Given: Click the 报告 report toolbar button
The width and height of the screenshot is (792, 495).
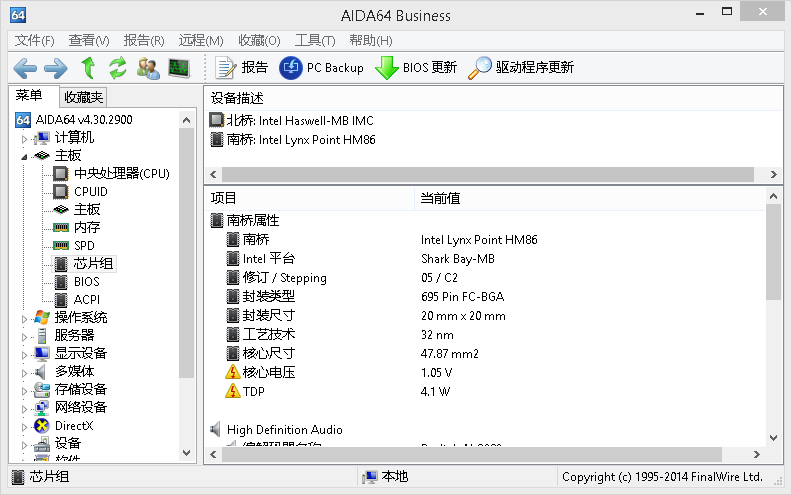Looking at the screenshot, I should coord(243,68).
